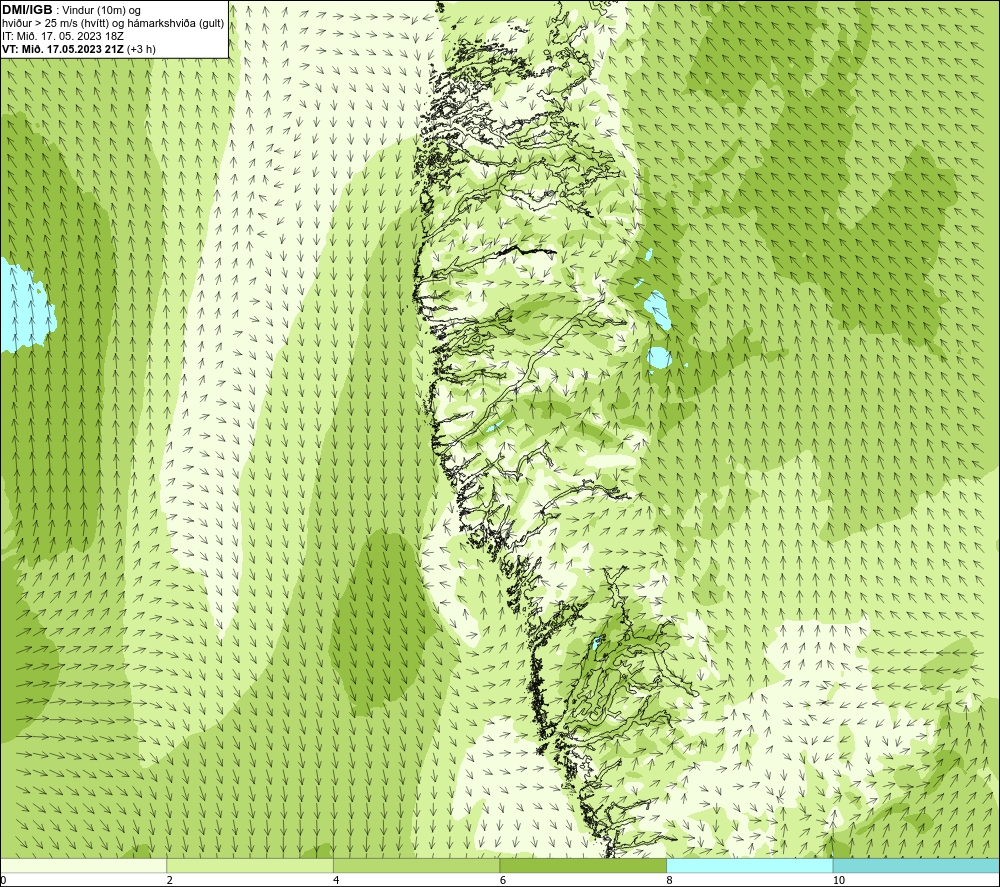This screenshot has height=887, width=1000.
Task: Click the 4–6 m/s green legend swatch
Action: tap(416, 865)
